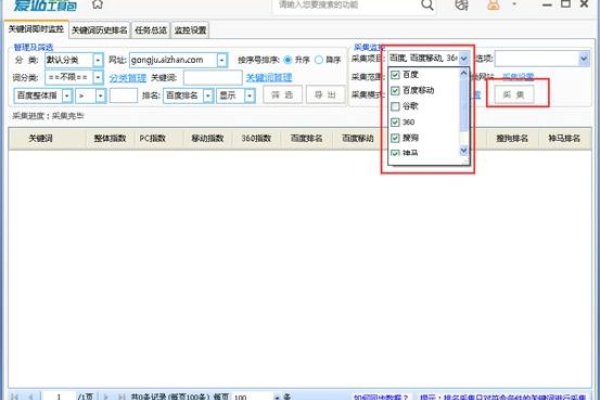Click the 分类管理 link

pyautogui.click(x=128, y=78)
